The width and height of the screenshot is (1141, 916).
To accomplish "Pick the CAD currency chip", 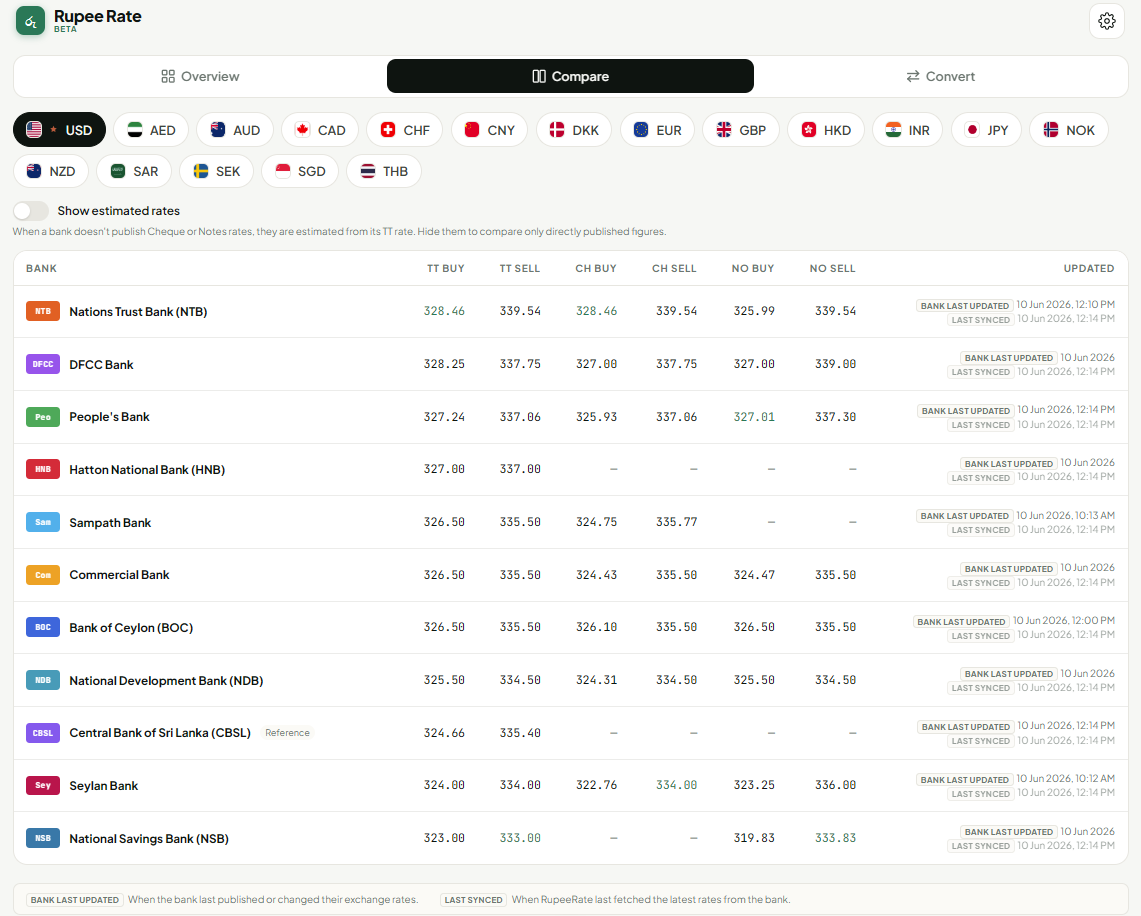I will click(x=320, y=130).
